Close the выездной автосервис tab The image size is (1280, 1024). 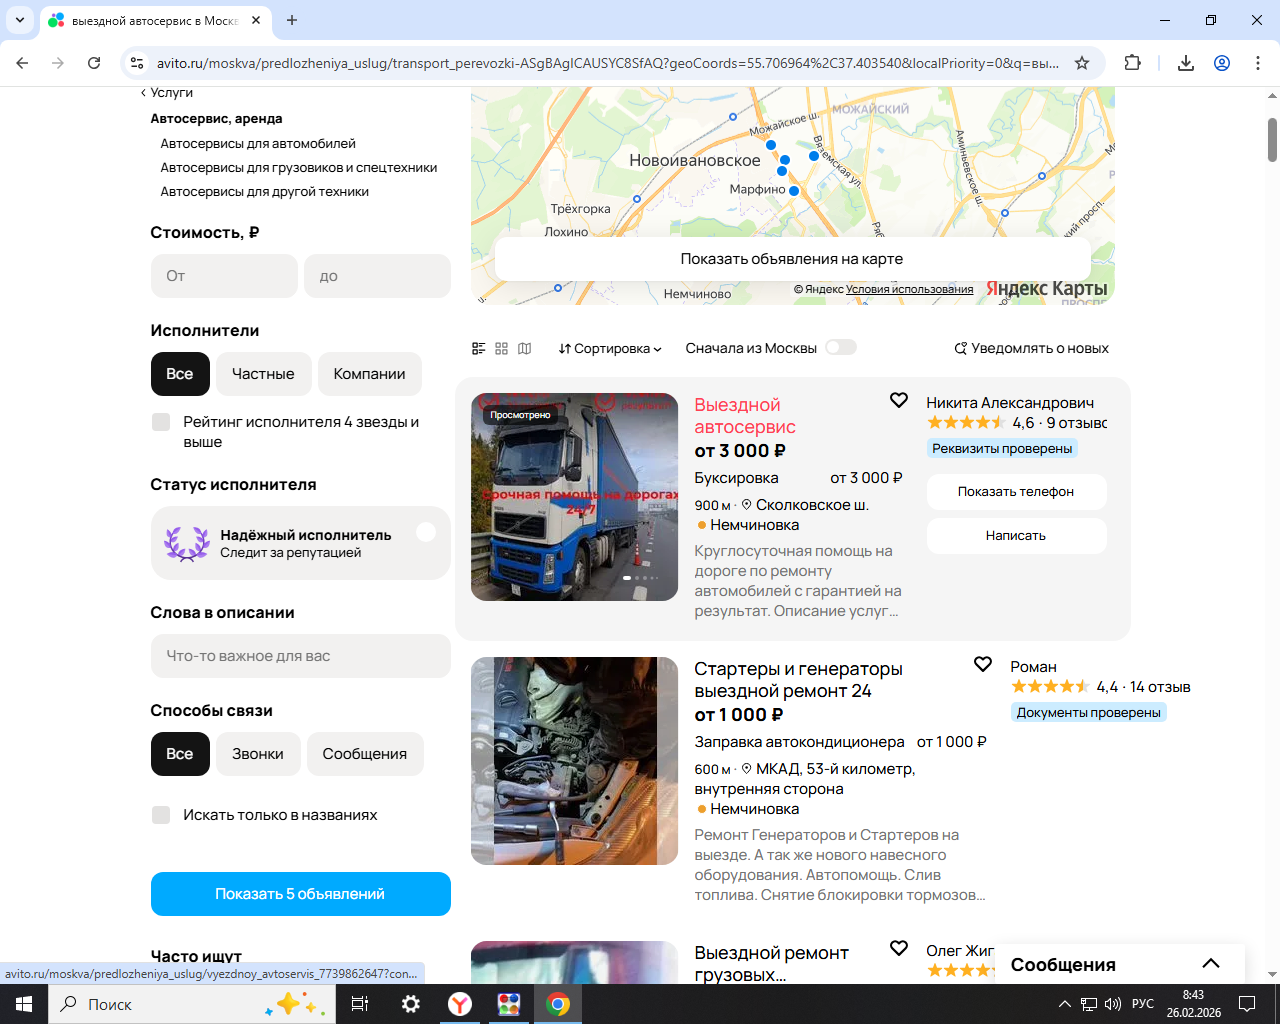256,20
